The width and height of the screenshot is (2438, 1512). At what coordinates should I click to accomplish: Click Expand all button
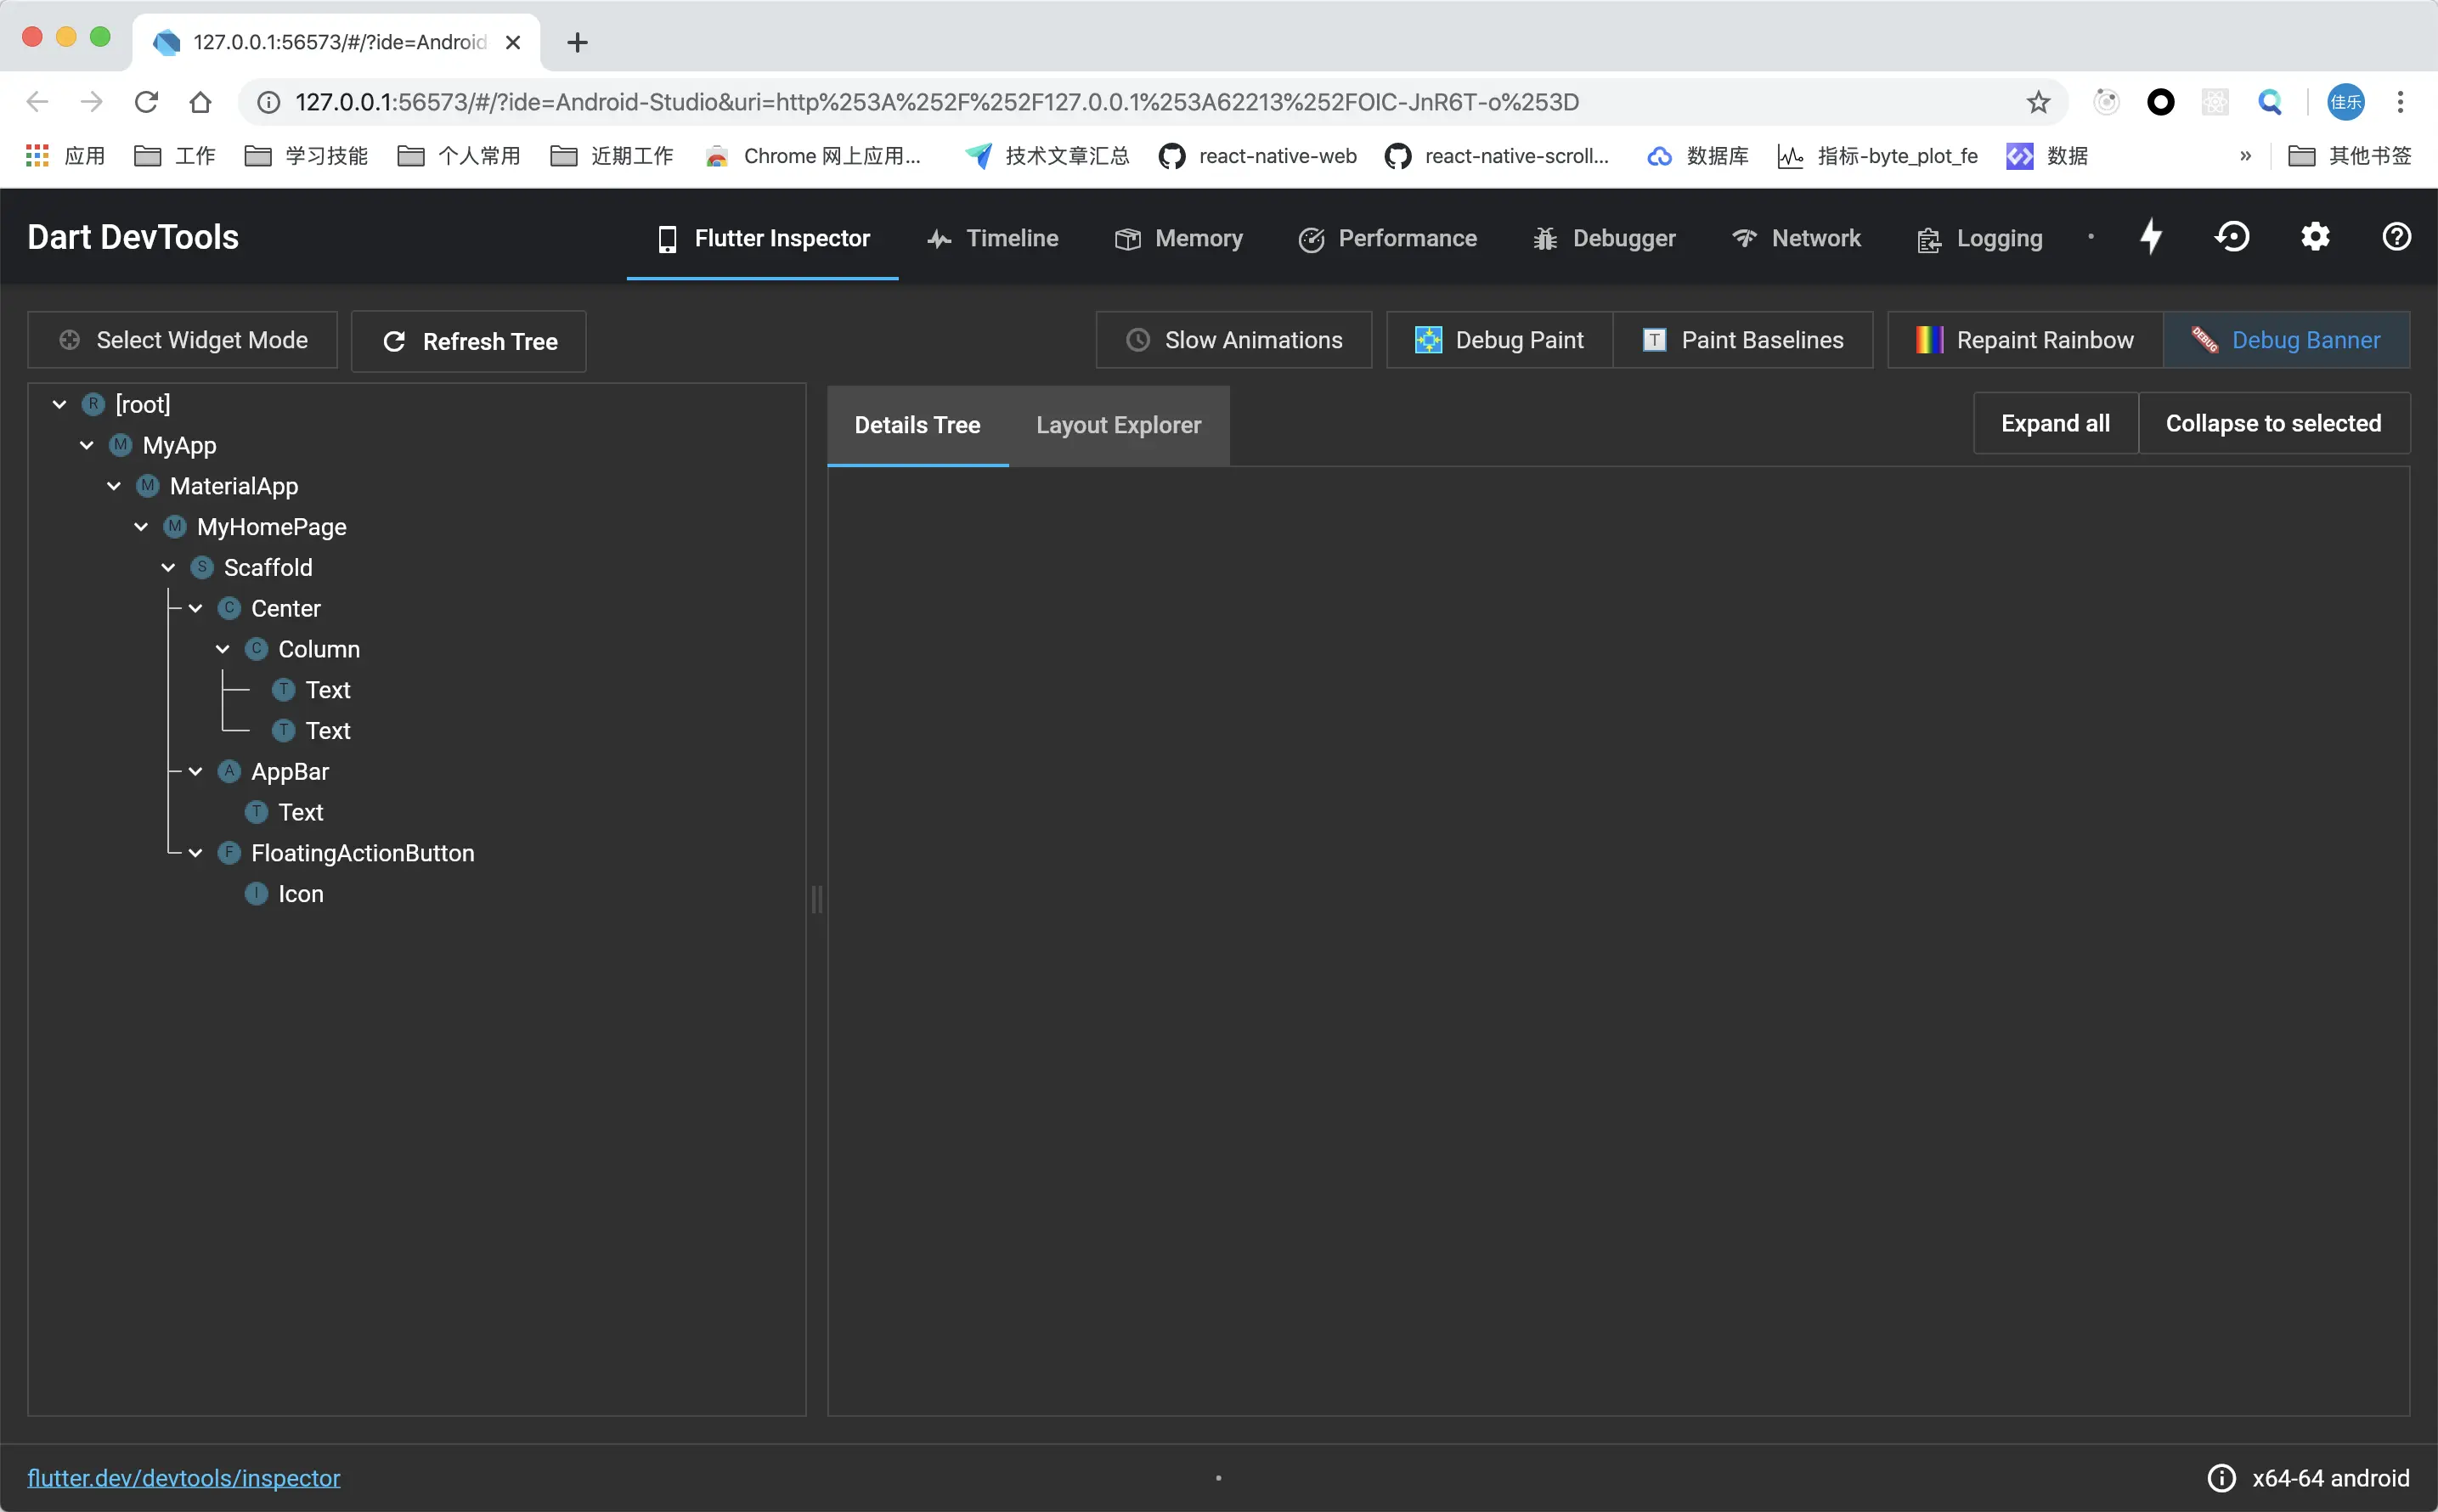2055,423
